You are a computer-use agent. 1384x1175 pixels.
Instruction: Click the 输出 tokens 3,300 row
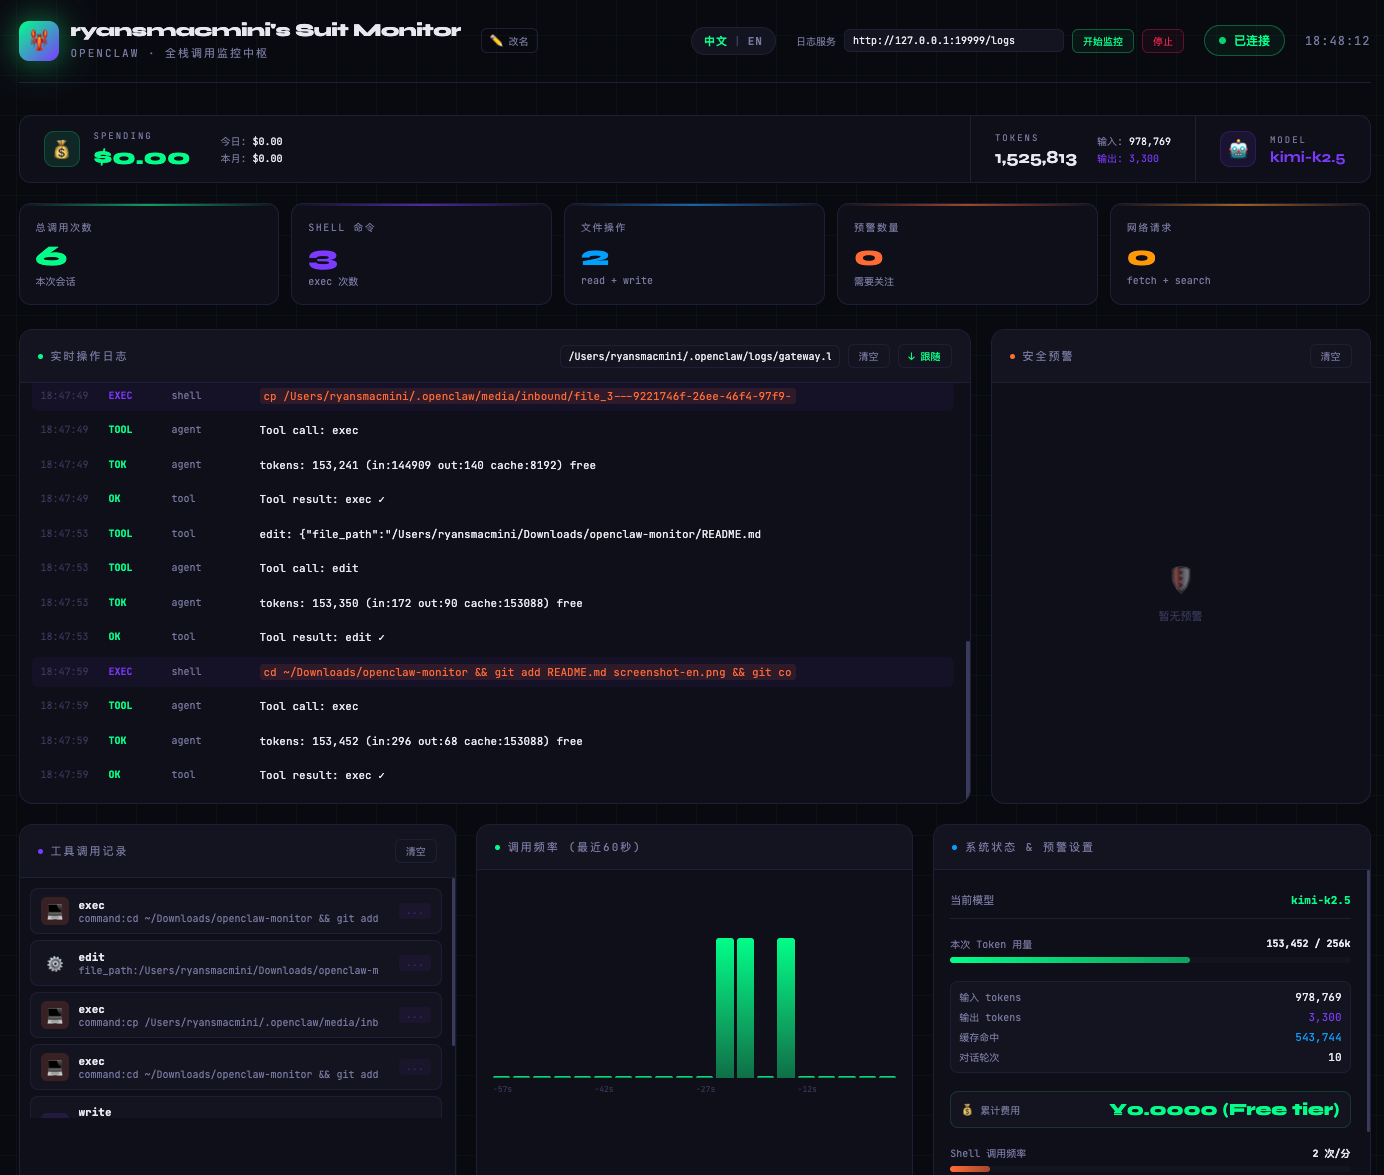[x=1150, y=1018]
